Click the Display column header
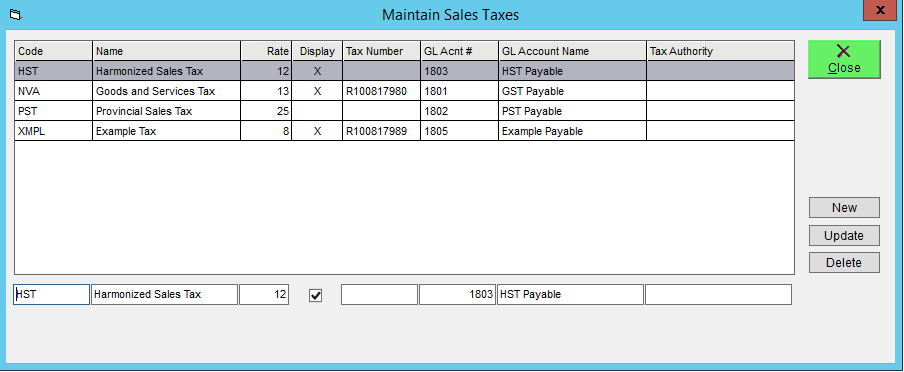The height and width of the screenshot is (372, 904). click(x=317, y=51)
